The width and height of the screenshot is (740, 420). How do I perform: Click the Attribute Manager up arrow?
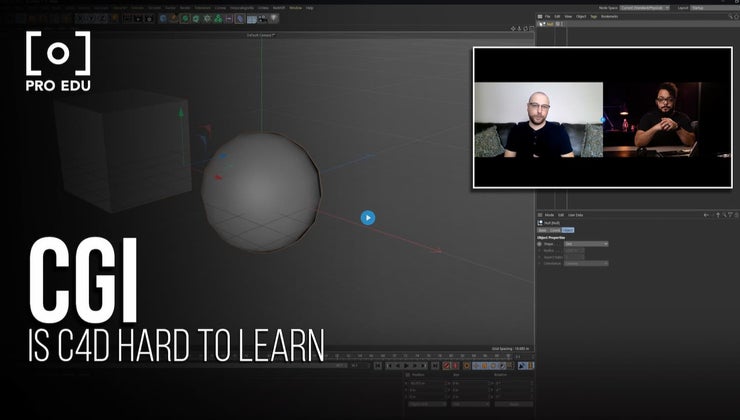718,215
